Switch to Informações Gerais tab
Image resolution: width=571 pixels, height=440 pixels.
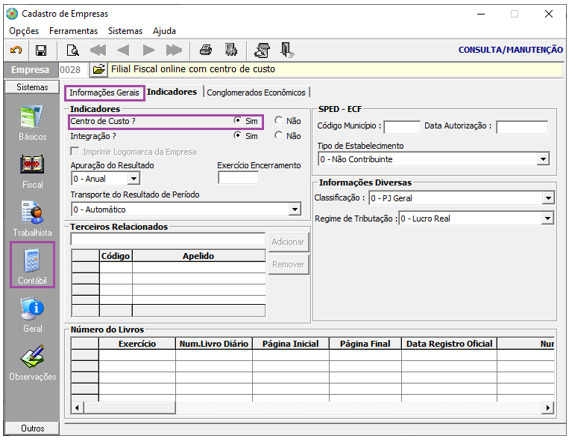click(105, 93)
